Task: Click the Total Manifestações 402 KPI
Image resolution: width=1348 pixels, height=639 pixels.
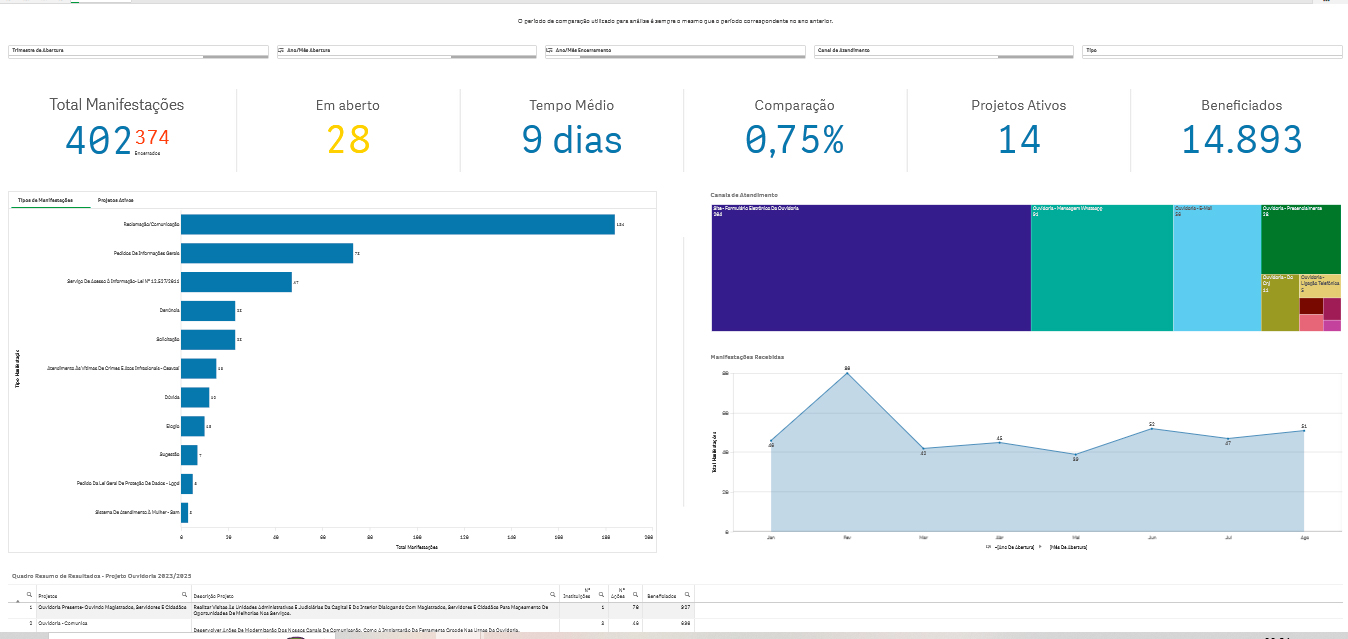Action: pos(99,140)
